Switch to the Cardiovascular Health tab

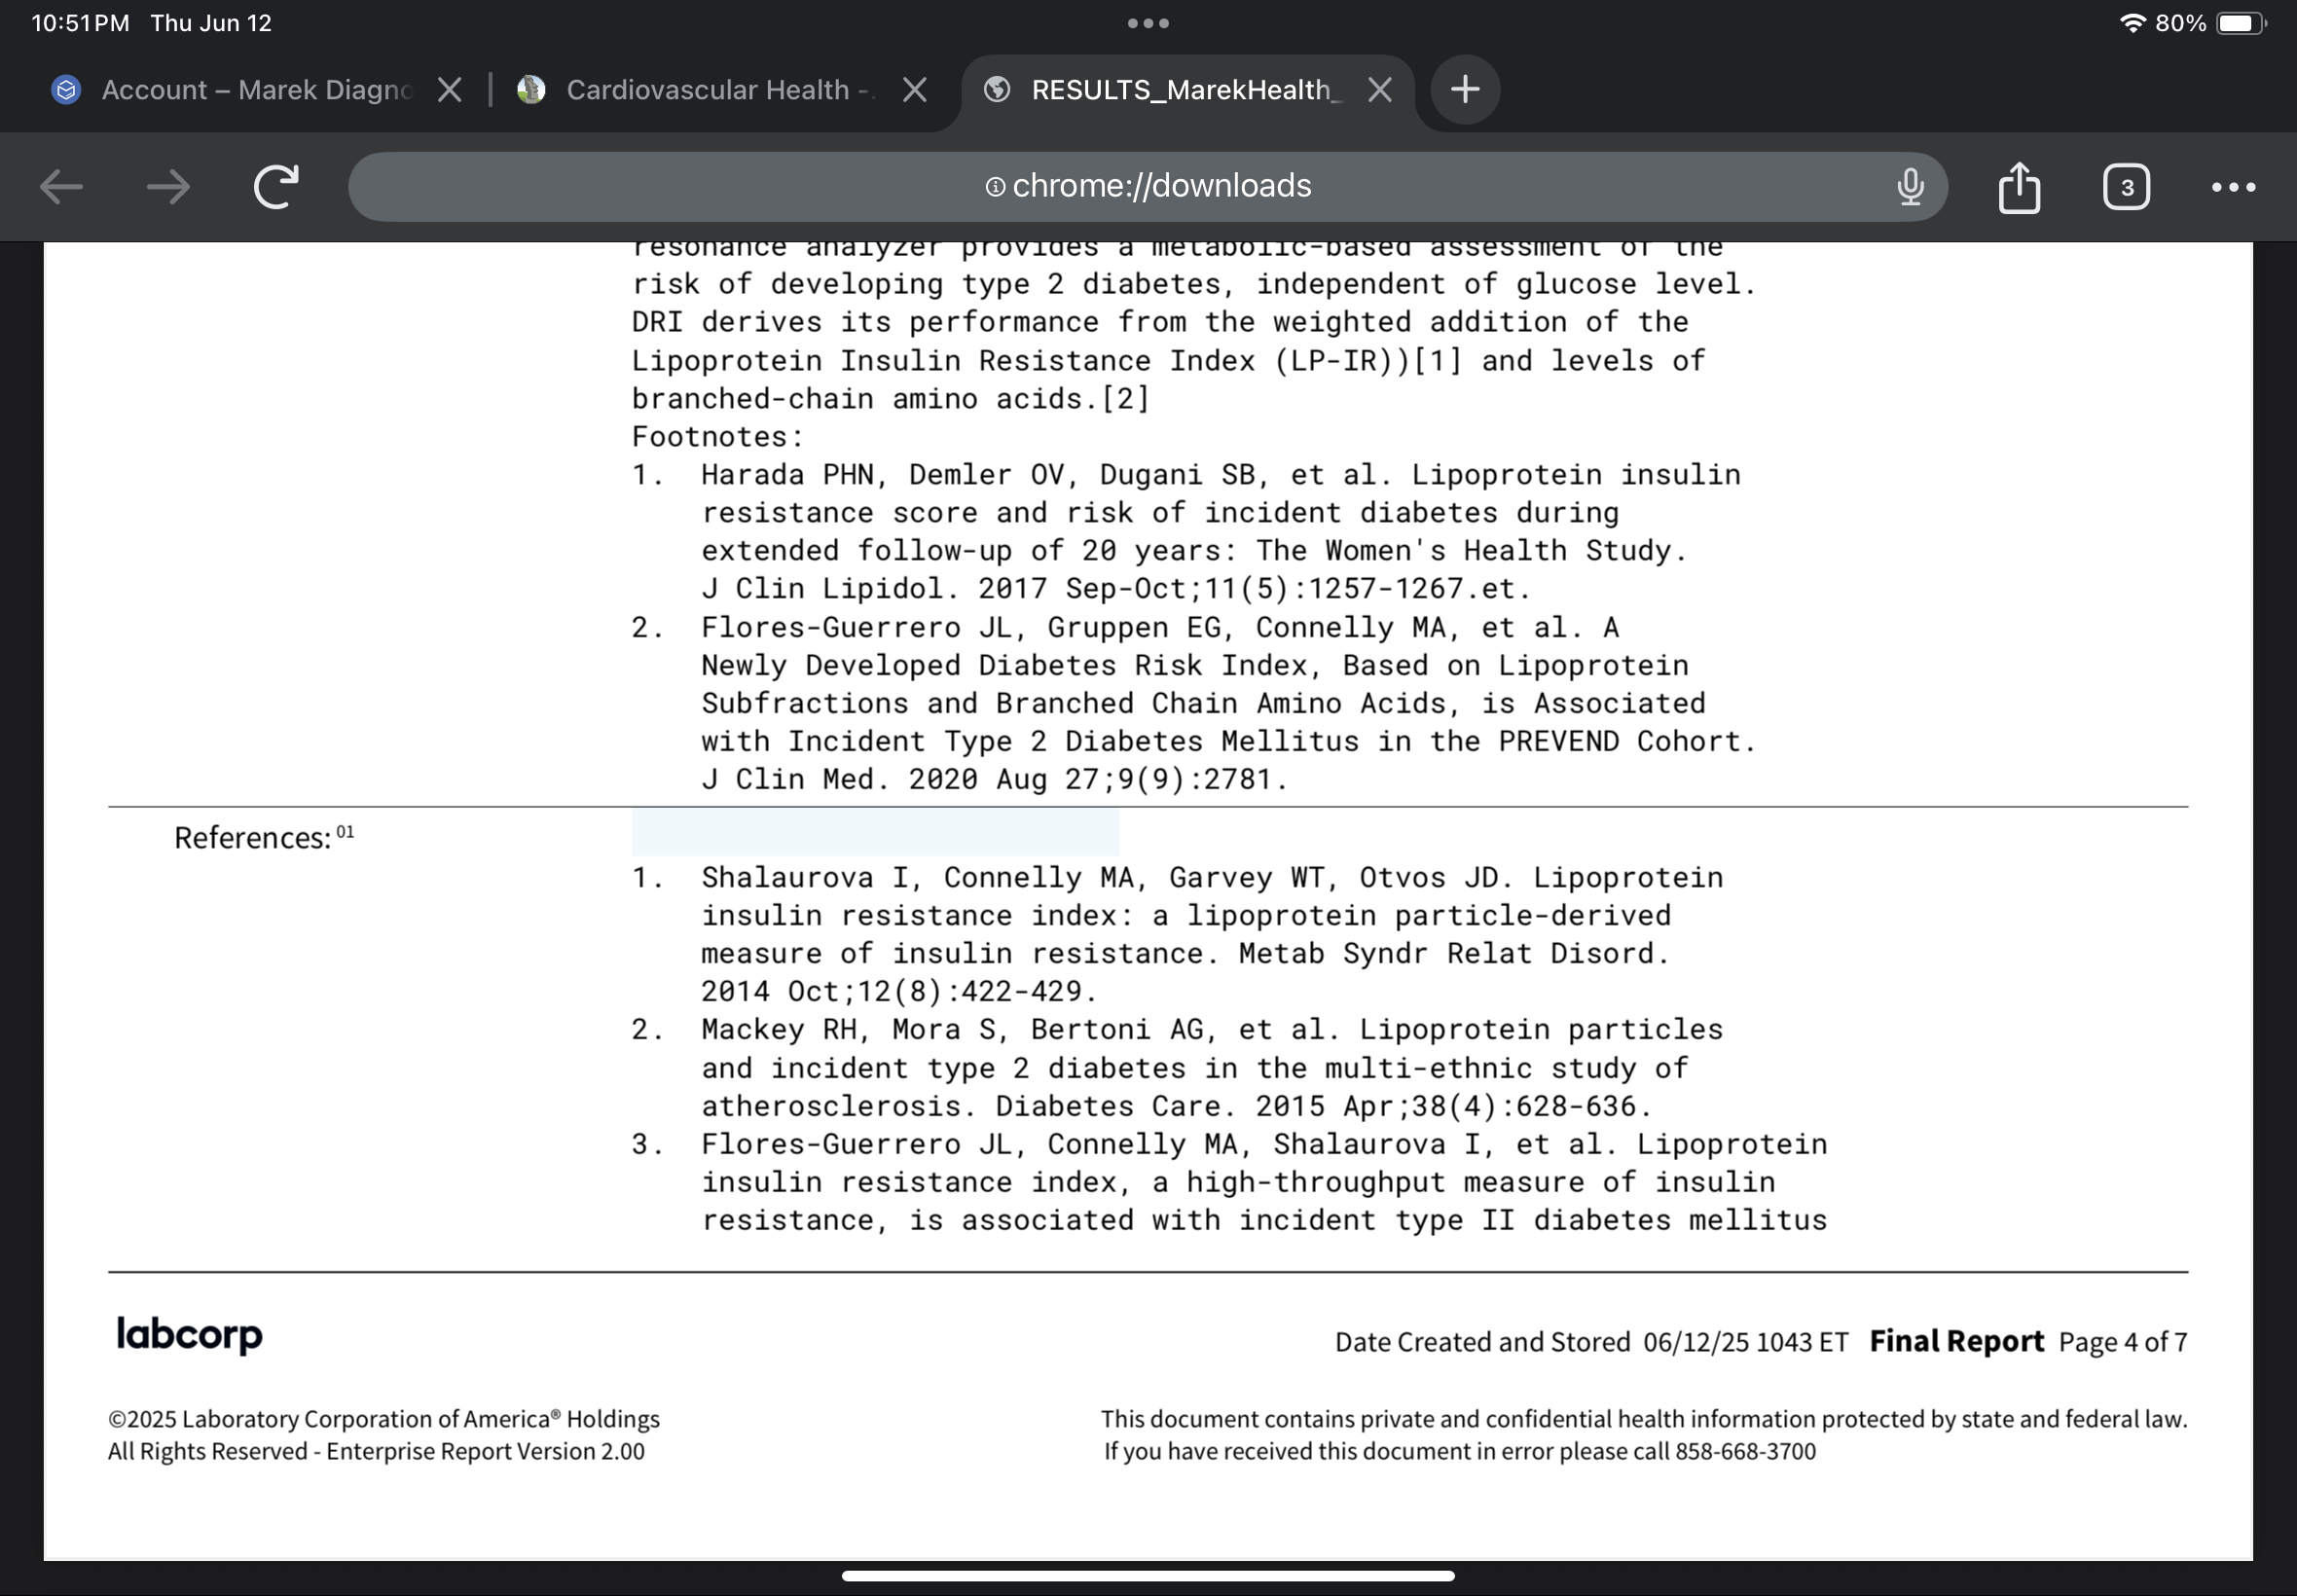(x=720, y=90)
